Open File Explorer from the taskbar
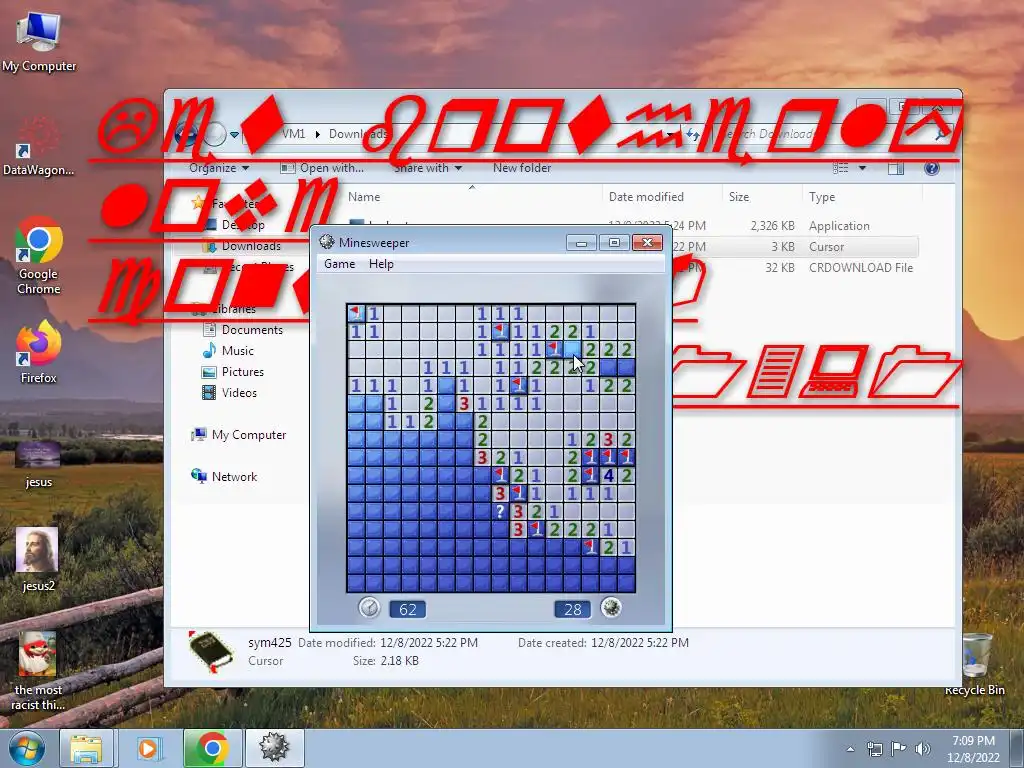The width and height of the screenshot is (1024, 768). pos(86,748)
